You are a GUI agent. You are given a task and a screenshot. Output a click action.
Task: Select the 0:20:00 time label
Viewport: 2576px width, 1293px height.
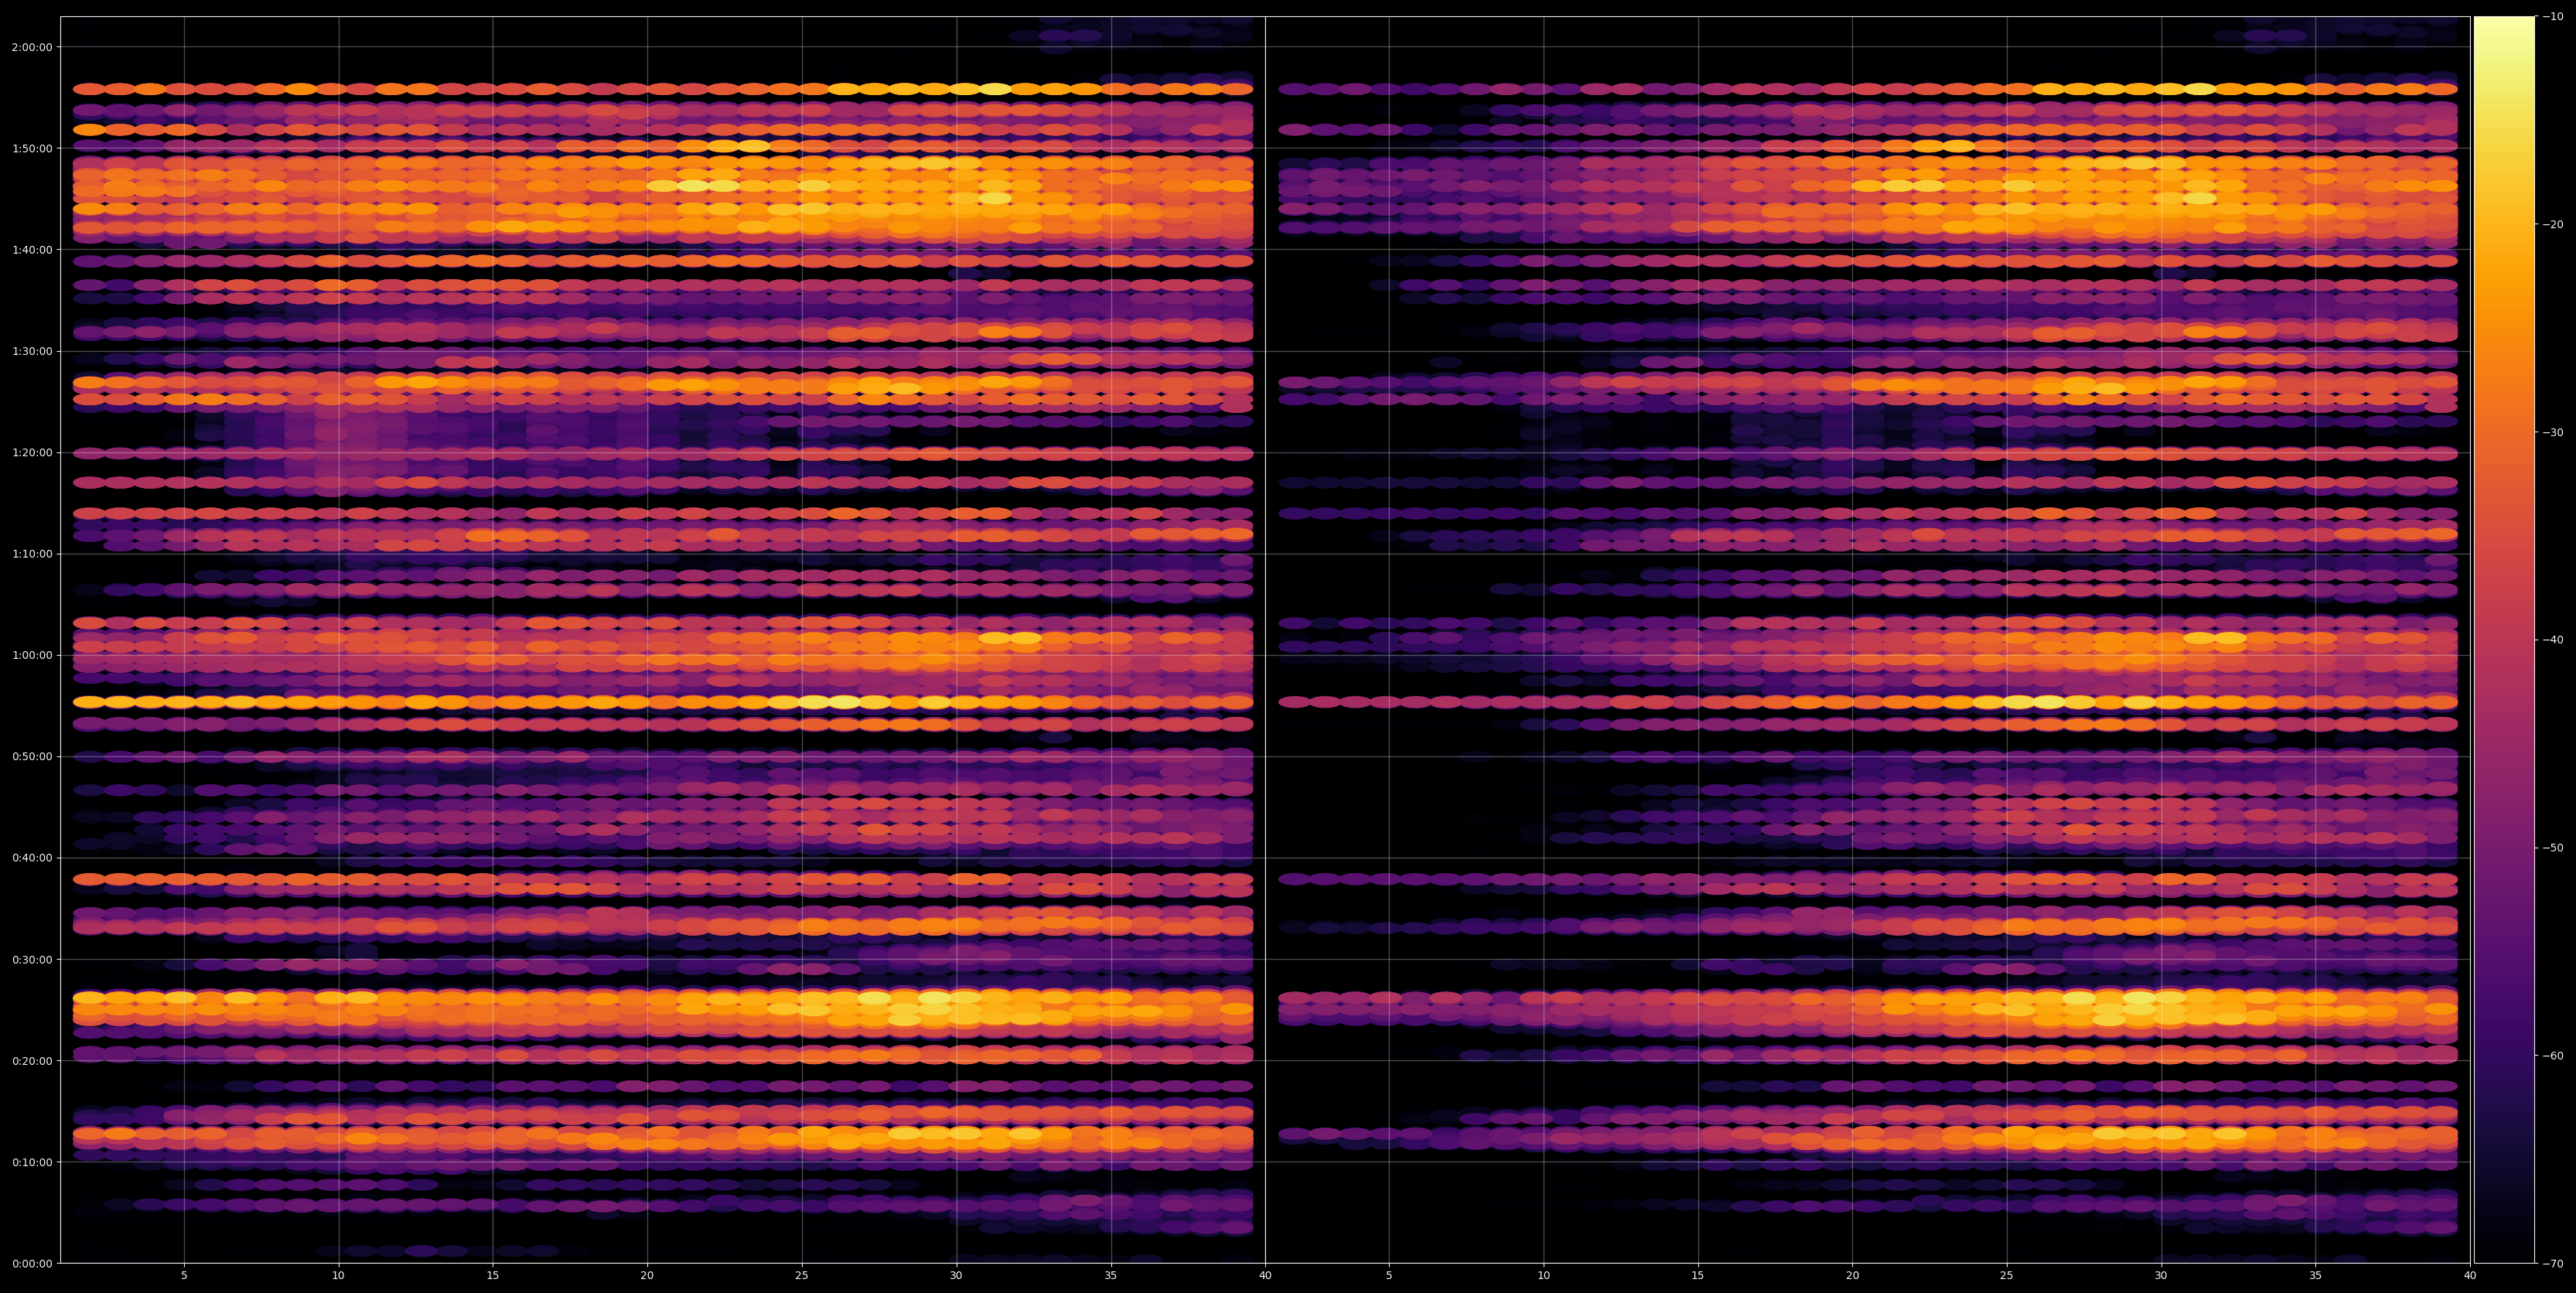33,1060
